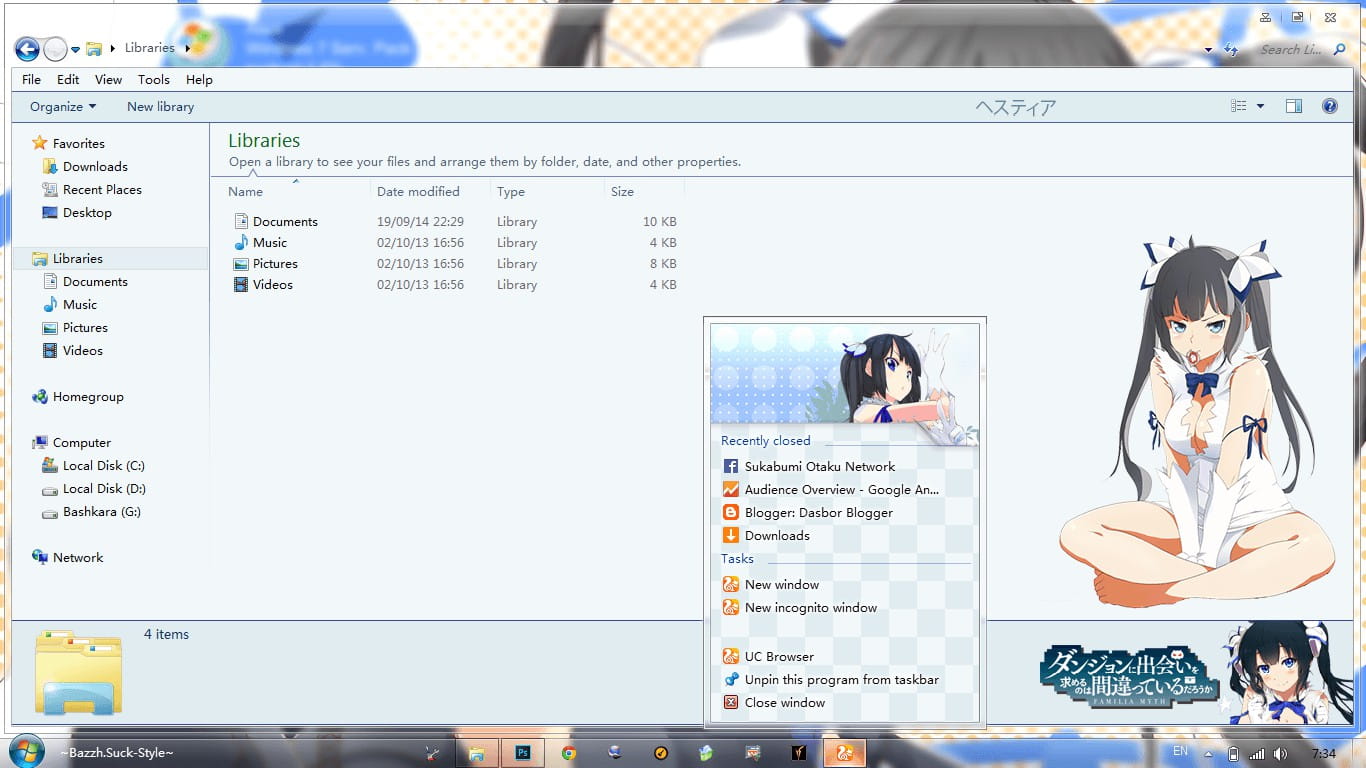Open the Tools menu
The height and width of the screenshot is (768, 1366).
[154, 80]
